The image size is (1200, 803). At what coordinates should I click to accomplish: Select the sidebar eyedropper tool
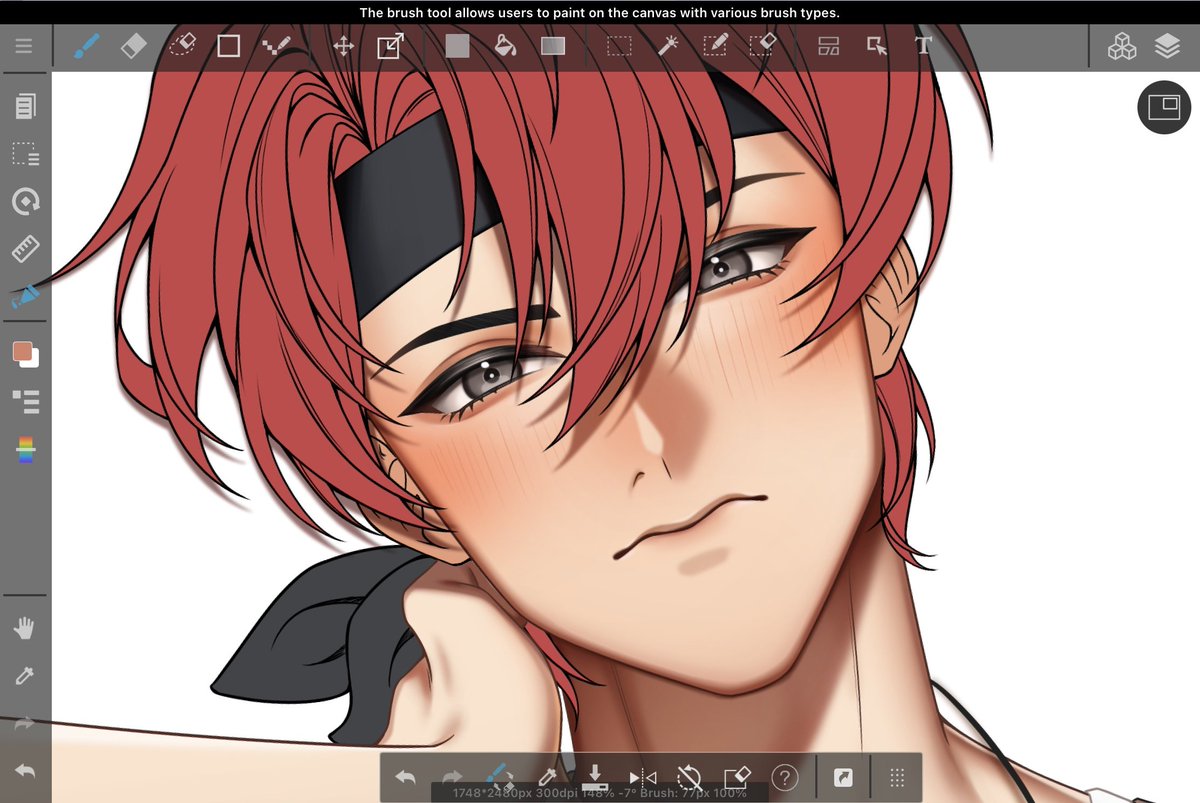point(25,676)
